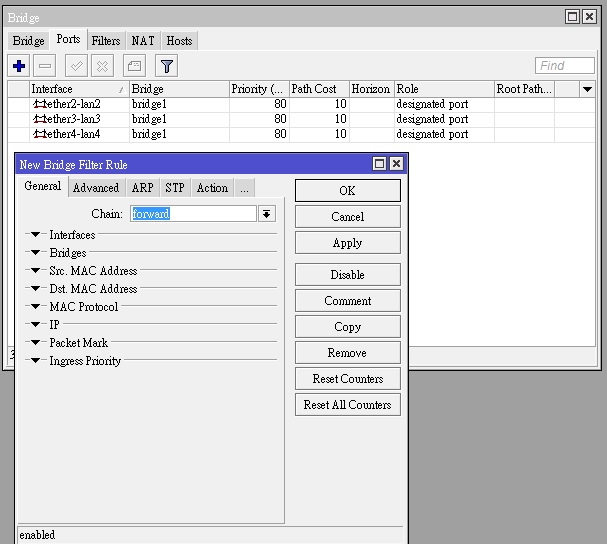Click the Find search field
Viewport: 607px width, 544px height.
tap(565, 65)
